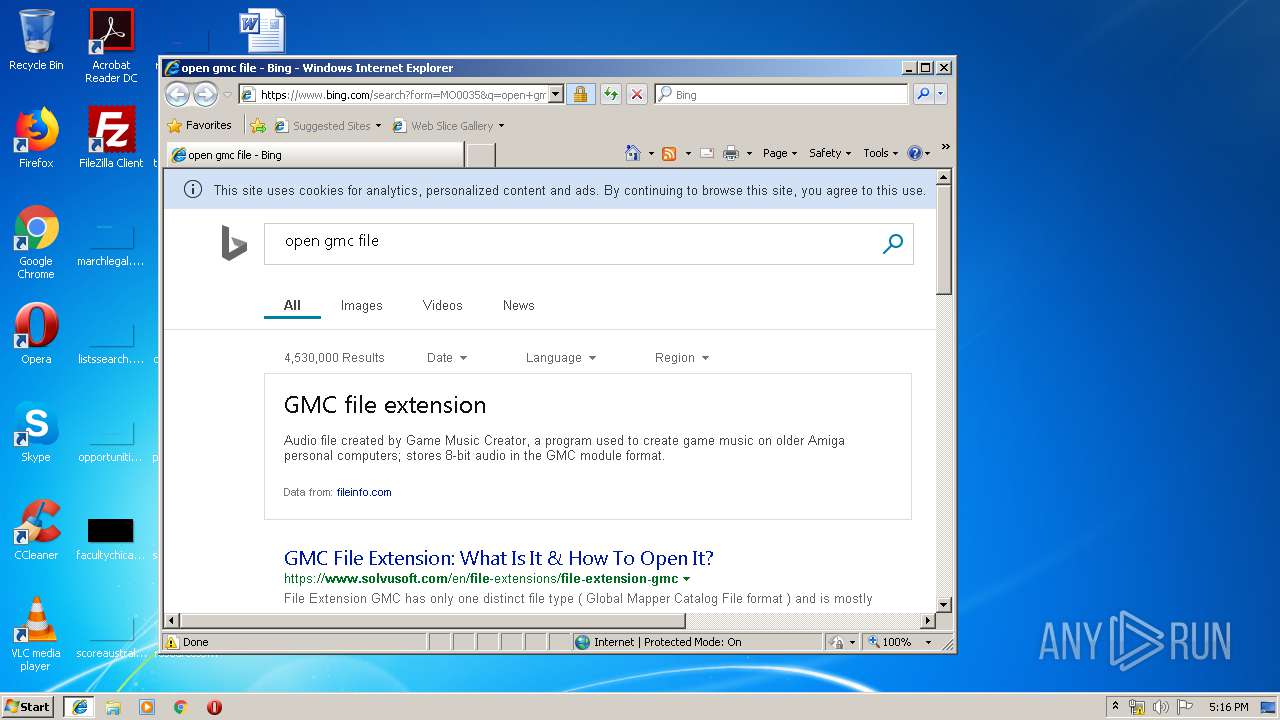Select the FileZilla Client desktop shortcut
This screenshot has height=720, width=1280.
111,138
